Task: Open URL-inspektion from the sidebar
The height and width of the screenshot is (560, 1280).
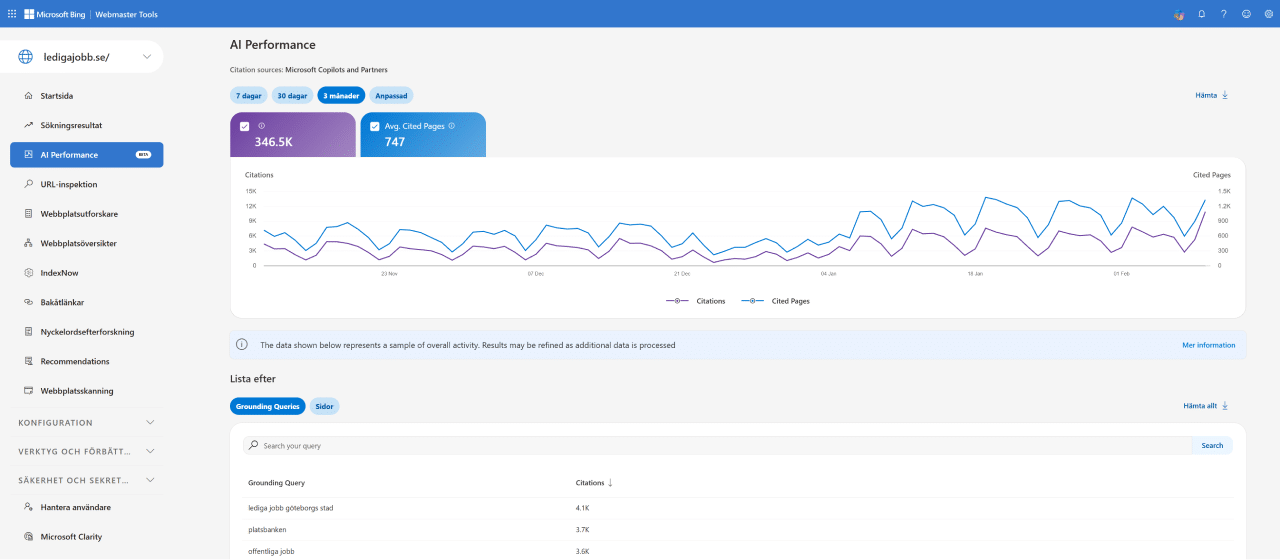Action: (68, 184)
